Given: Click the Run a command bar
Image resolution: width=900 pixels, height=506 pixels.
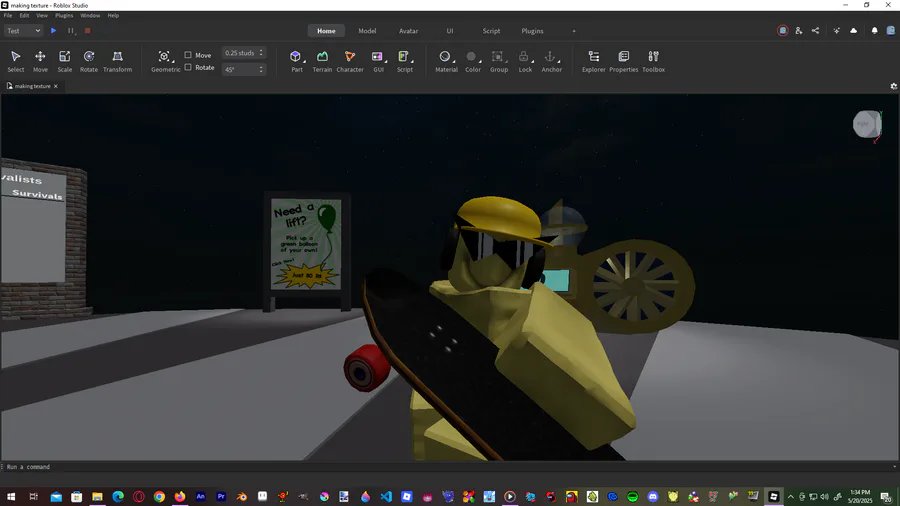Looking at the screenshot, I should (x=450, y=467).
